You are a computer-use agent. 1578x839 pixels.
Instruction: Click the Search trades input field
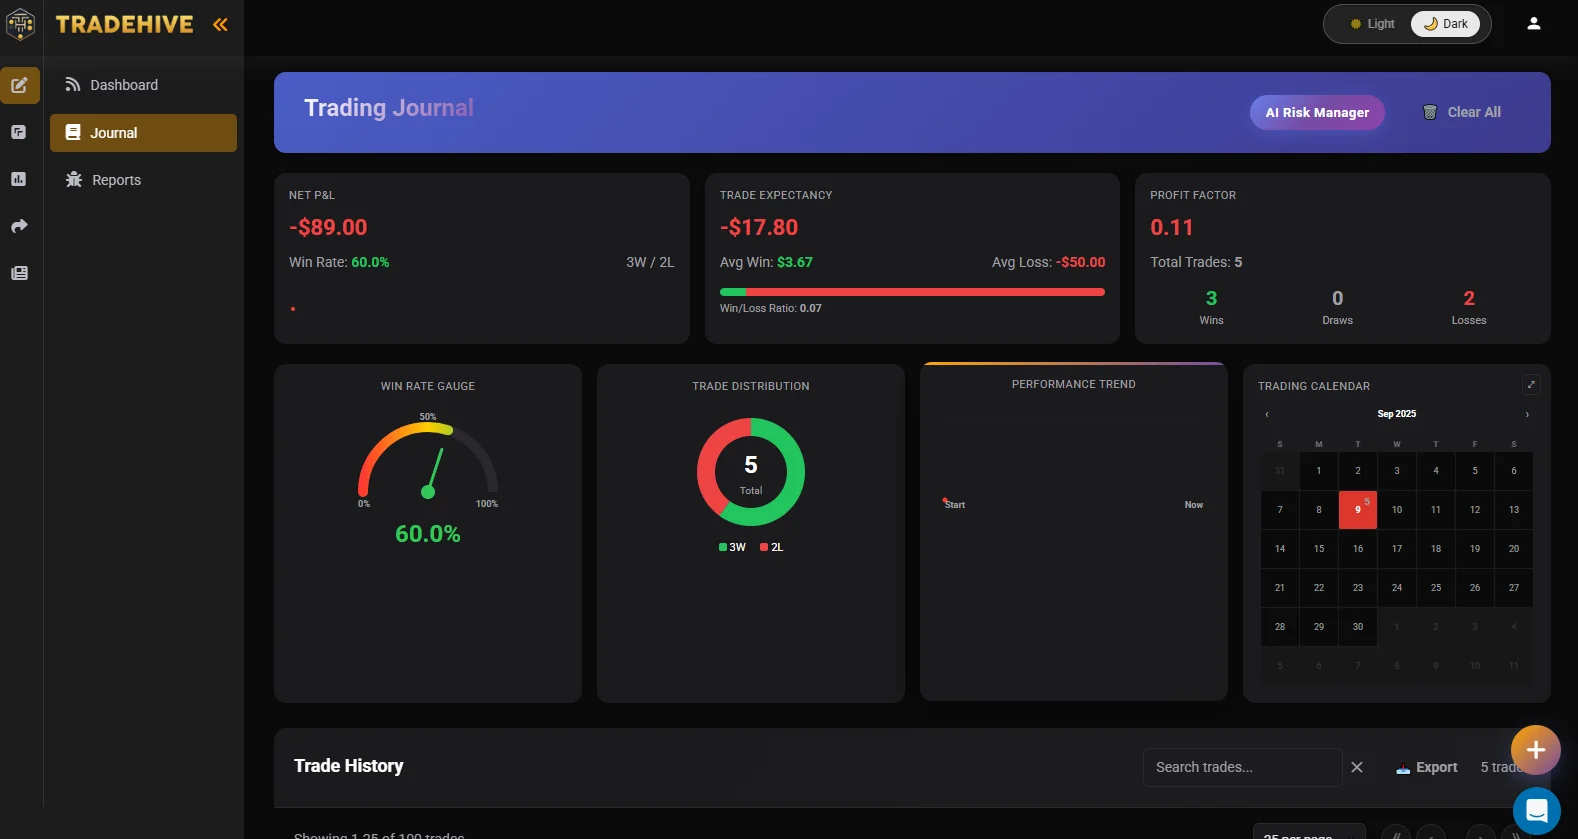[1241, 767]
